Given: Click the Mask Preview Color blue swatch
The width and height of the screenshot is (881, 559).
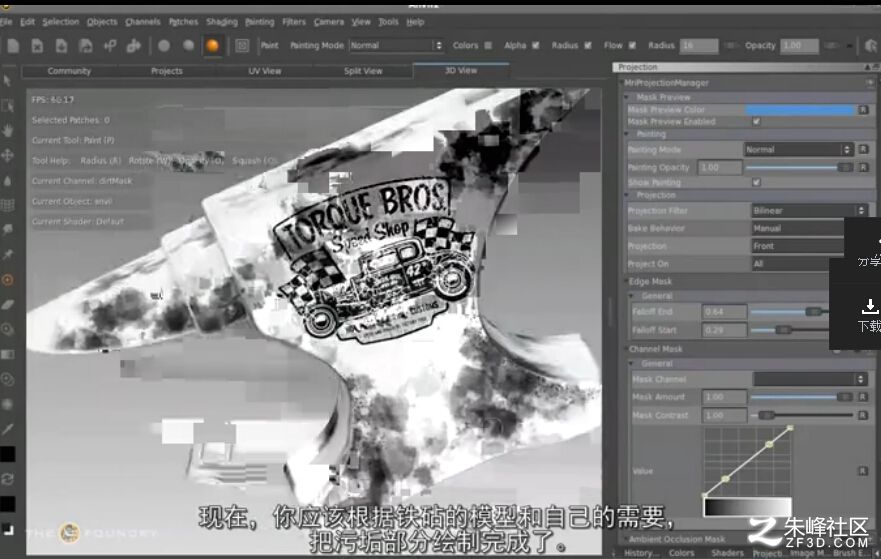Looking at the screenshot, I should click(x=800, y=110).
